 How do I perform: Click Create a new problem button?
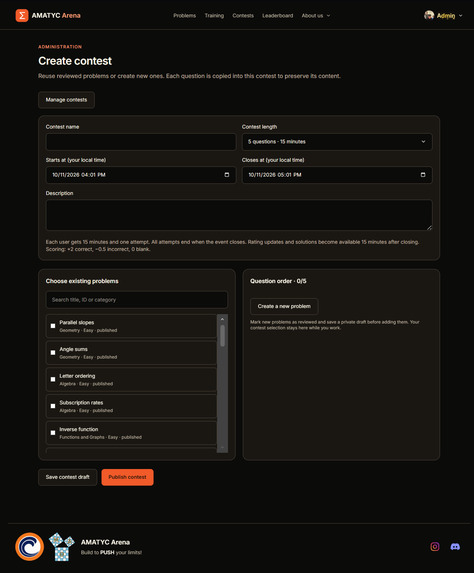[284, 306]
